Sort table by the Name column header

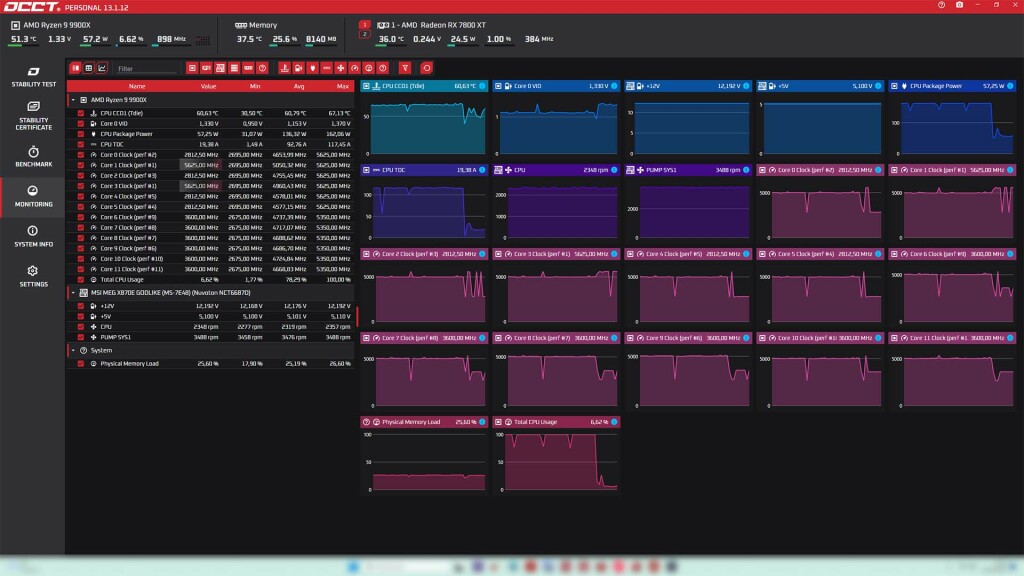pyautogui.click(x=136, y=86)
